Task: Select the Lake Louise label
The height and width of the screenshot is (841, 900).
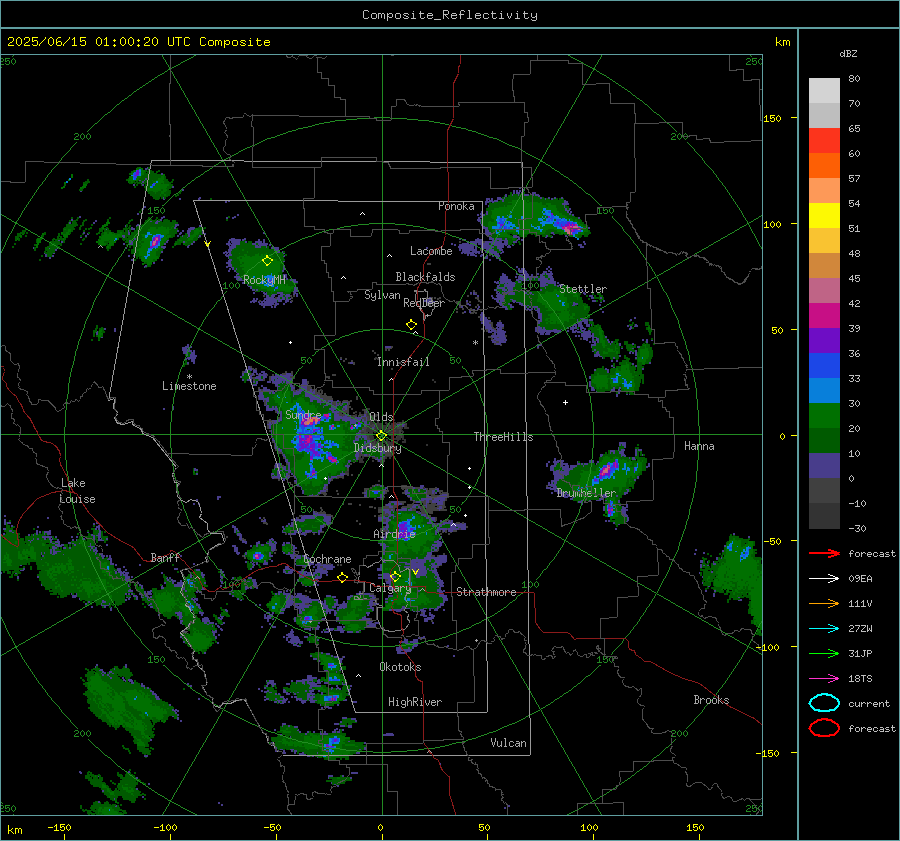Action: tap(77, 491)
